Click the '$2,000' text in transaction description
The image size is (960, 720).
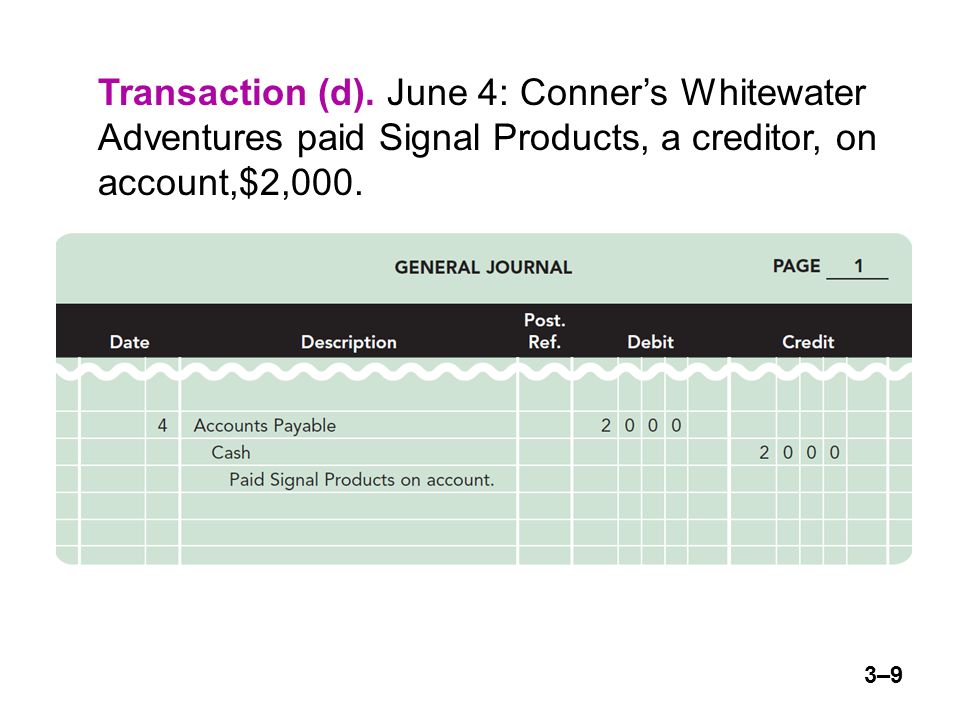[x=301, y=183]
